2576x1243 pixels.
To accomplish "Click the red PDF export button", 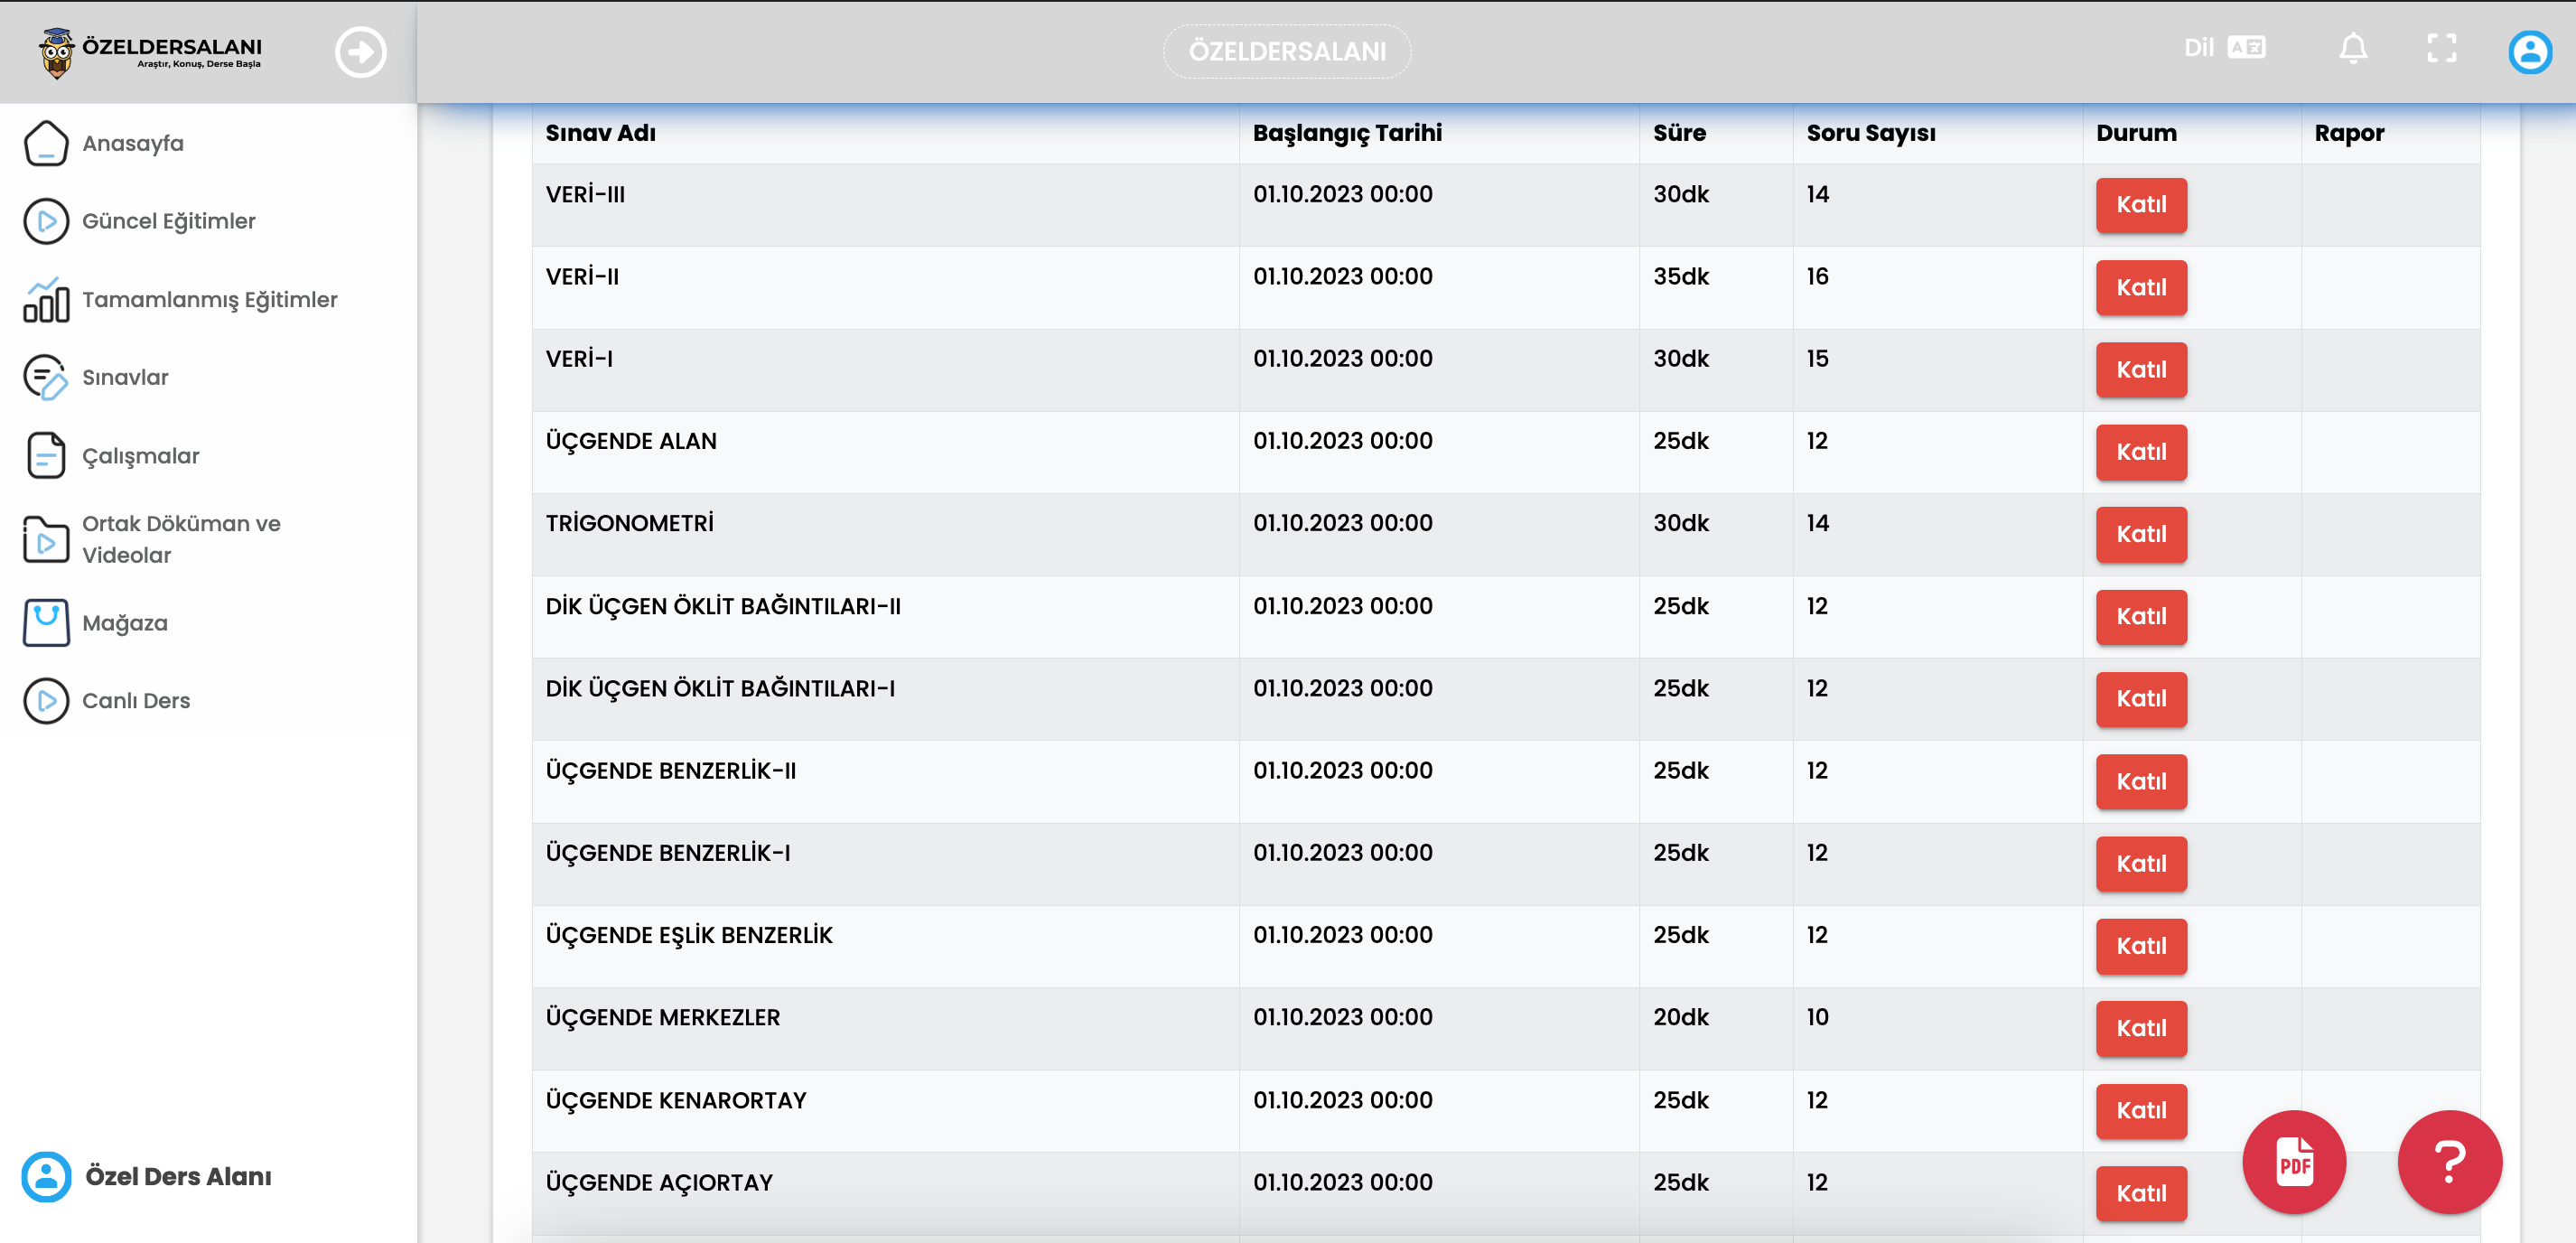I will click(2293, 1161).
